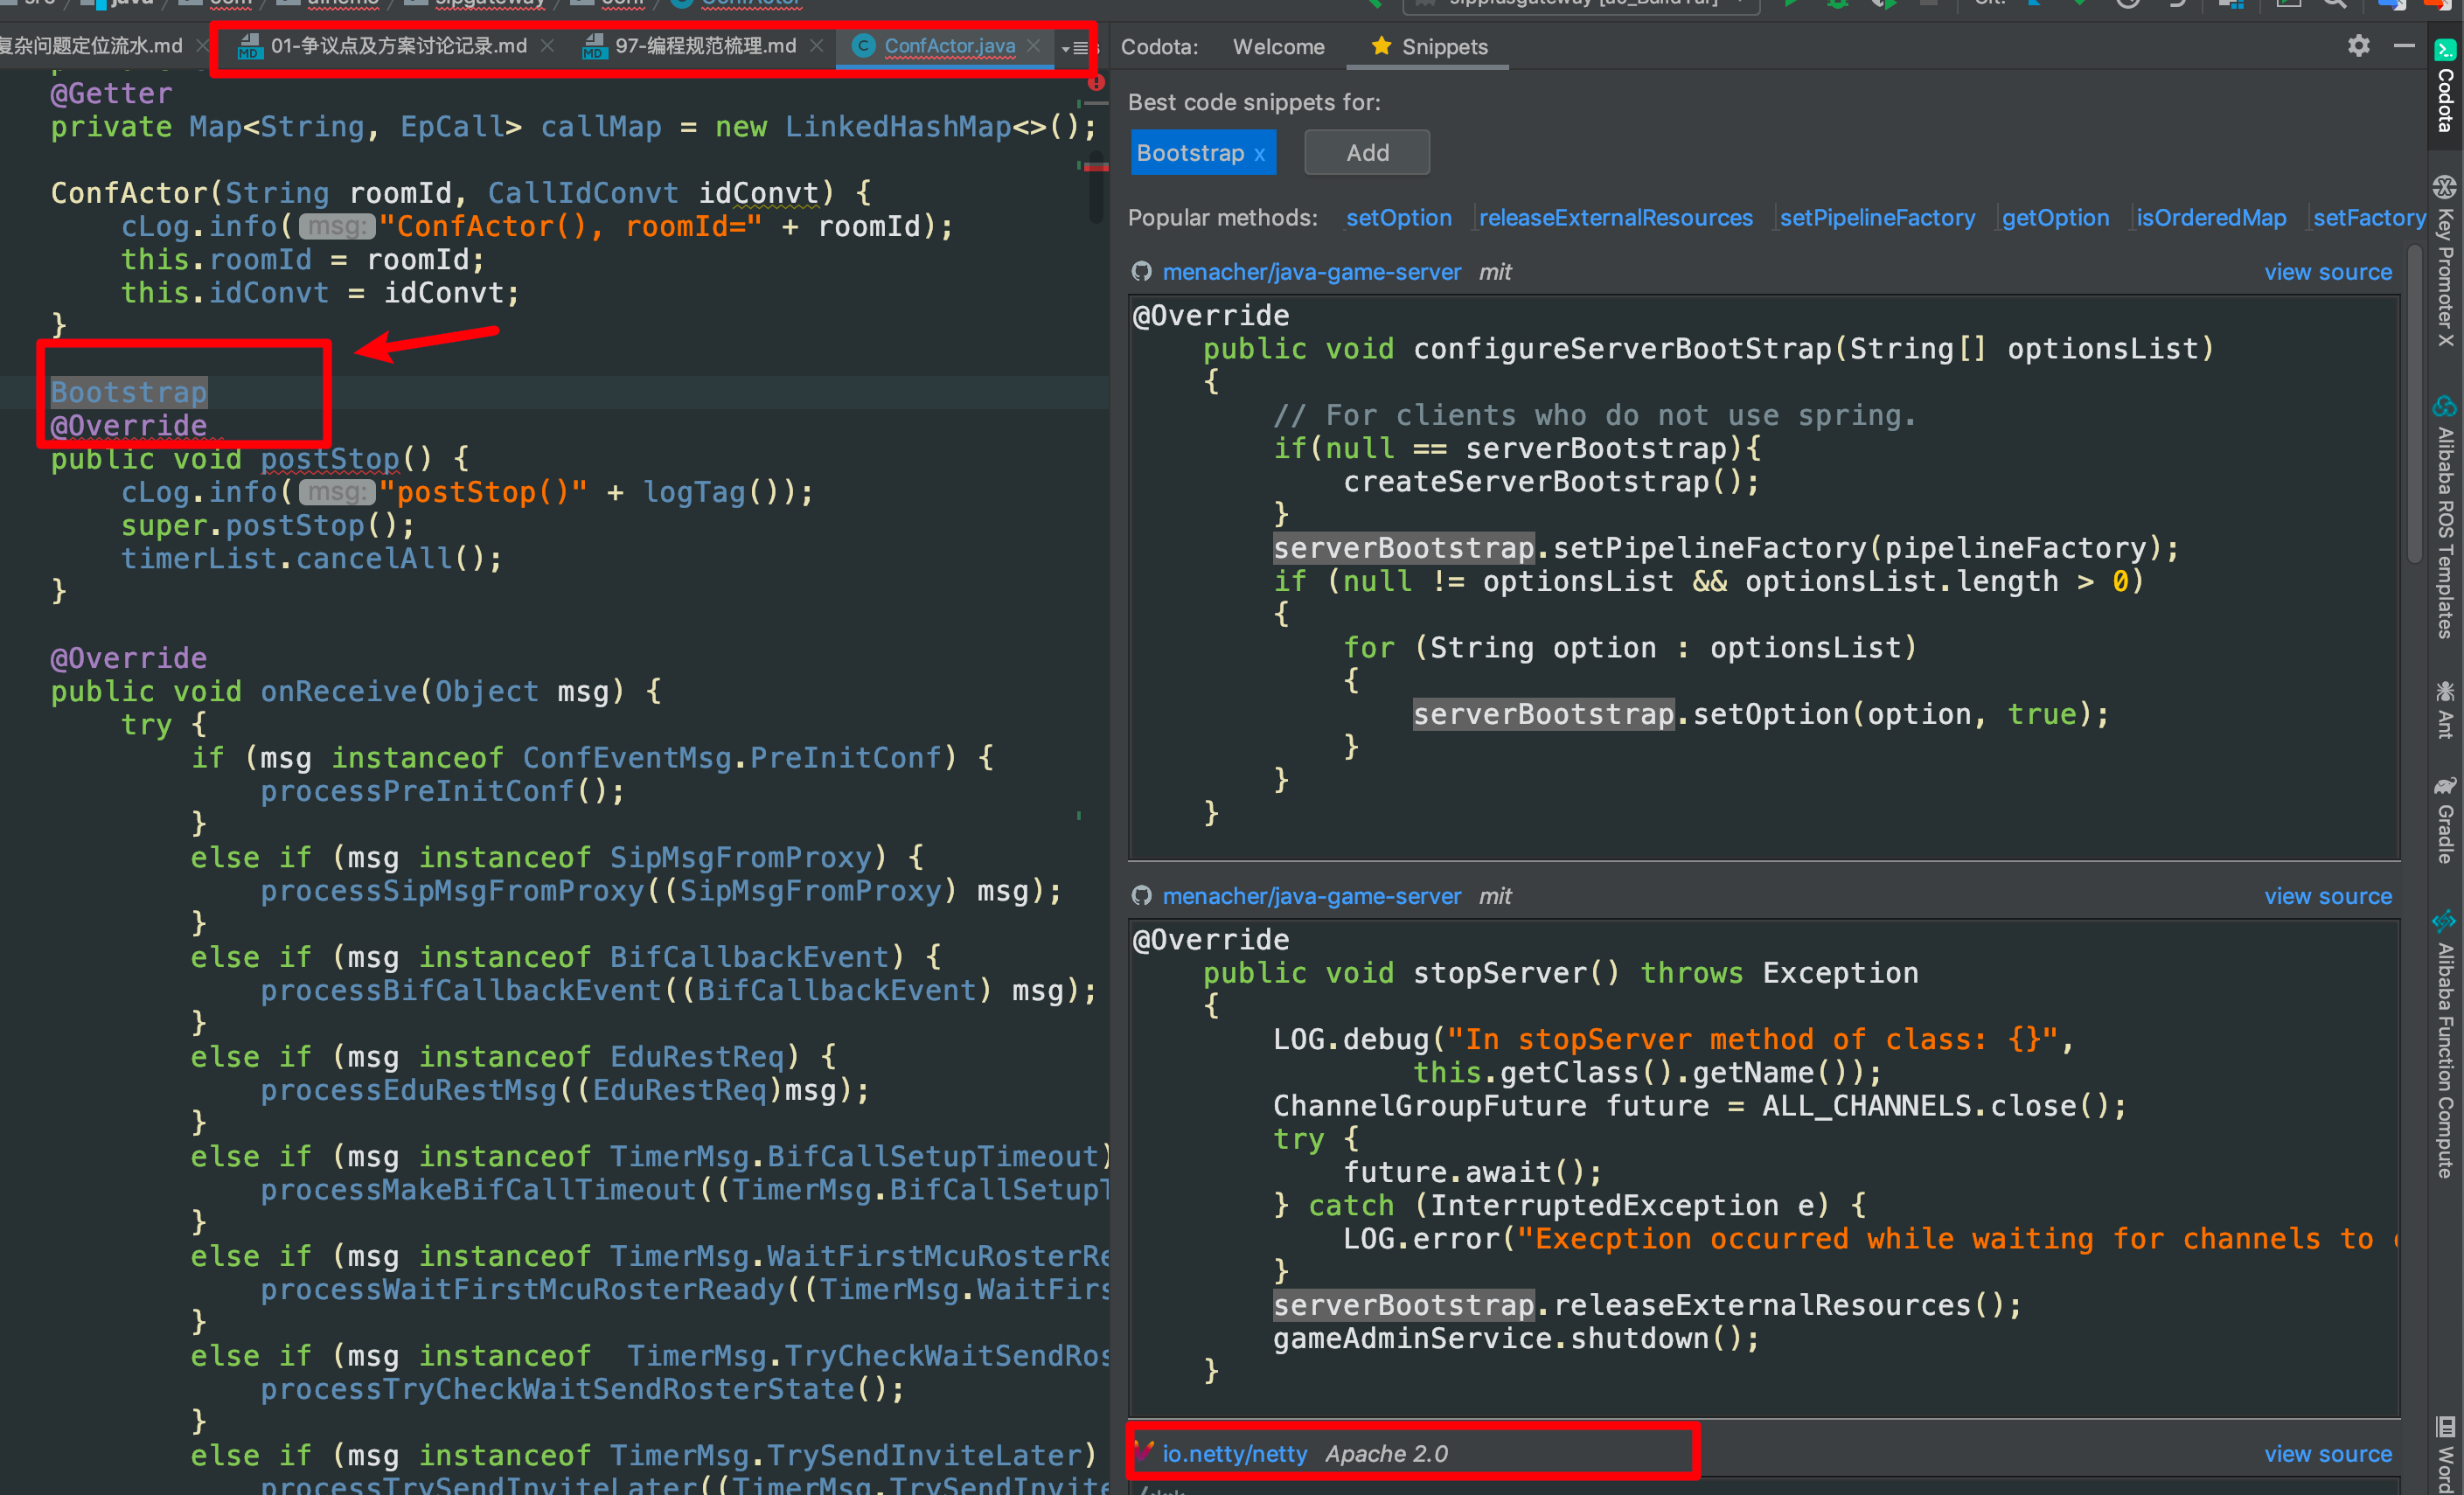Open the Ant tool window
The image size is (2464, 1495).
click(x=2445, y=710)
